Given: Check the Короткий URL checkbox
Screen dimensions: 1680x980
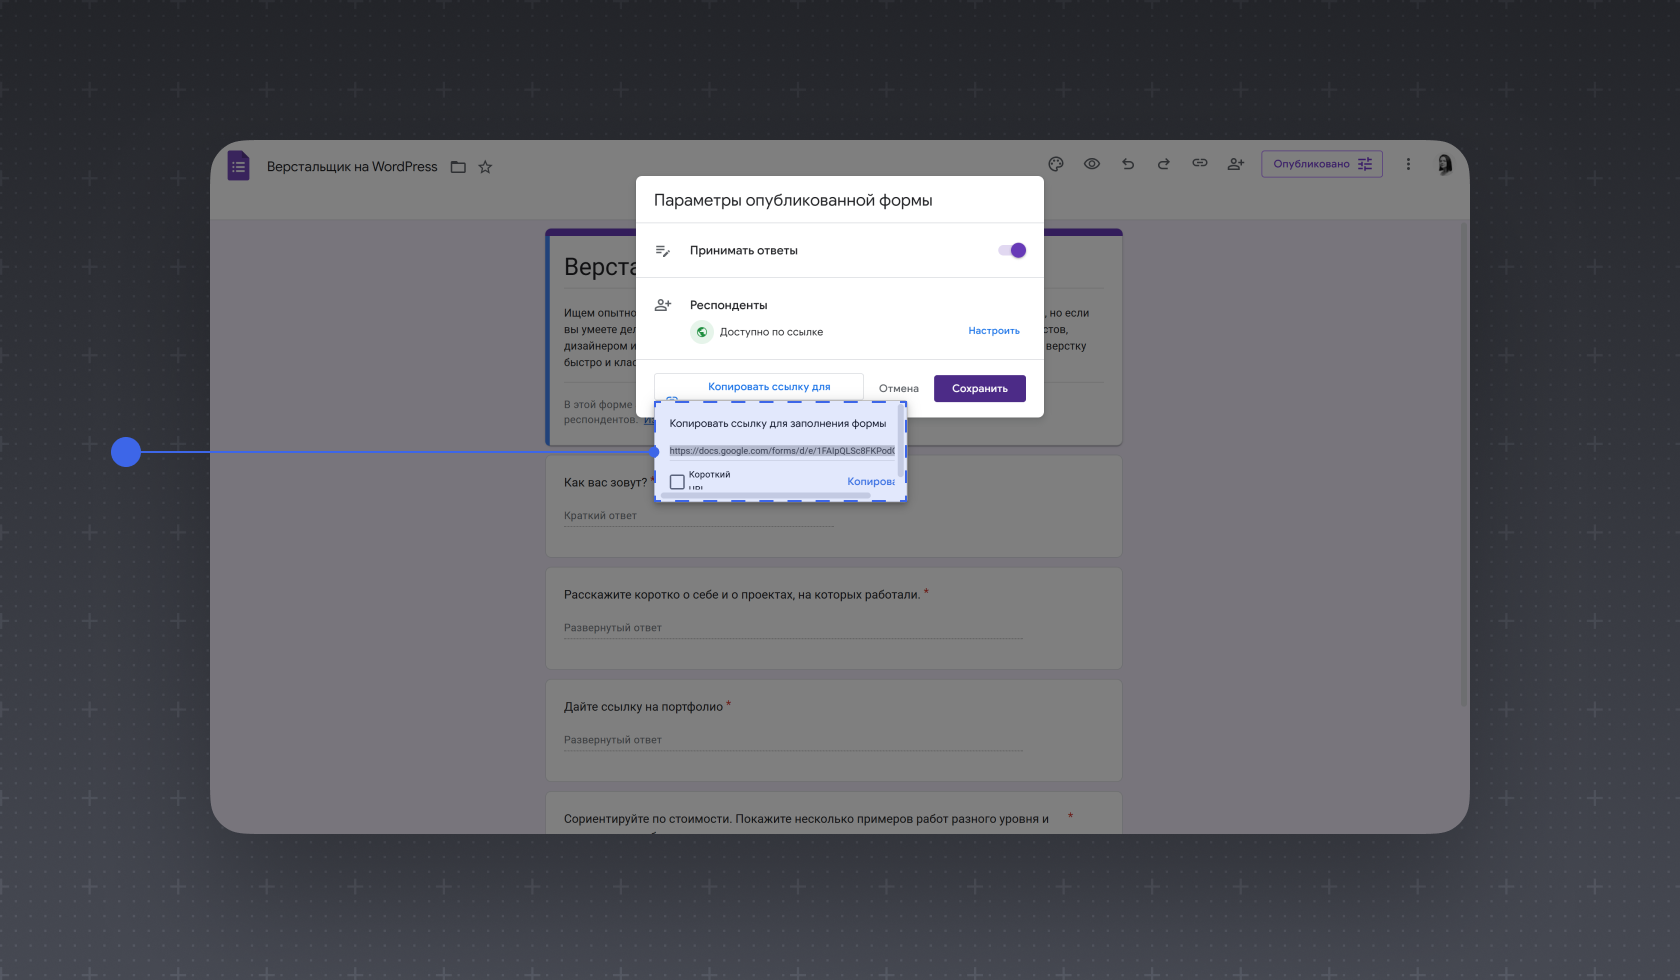Looking at the screenshot, I should pyautogui.click(x=677, y=482).
